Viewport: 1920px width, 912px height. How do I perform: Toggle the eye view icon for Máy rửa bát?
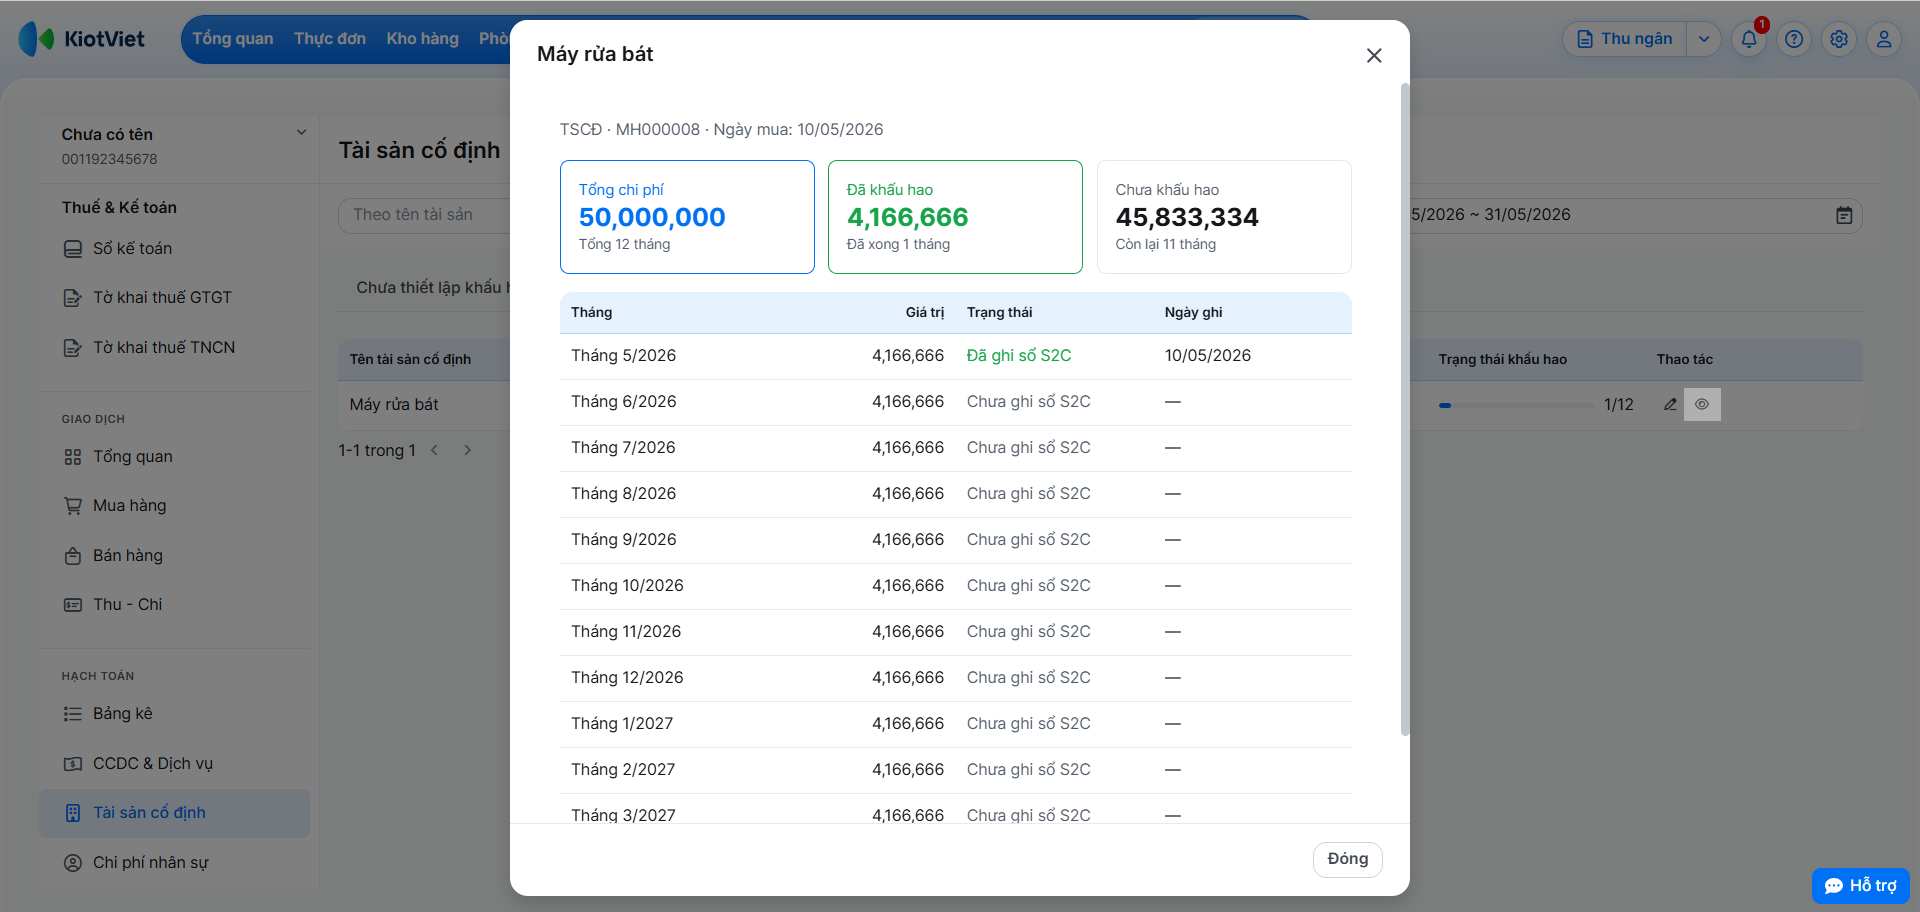point(1702,404)
